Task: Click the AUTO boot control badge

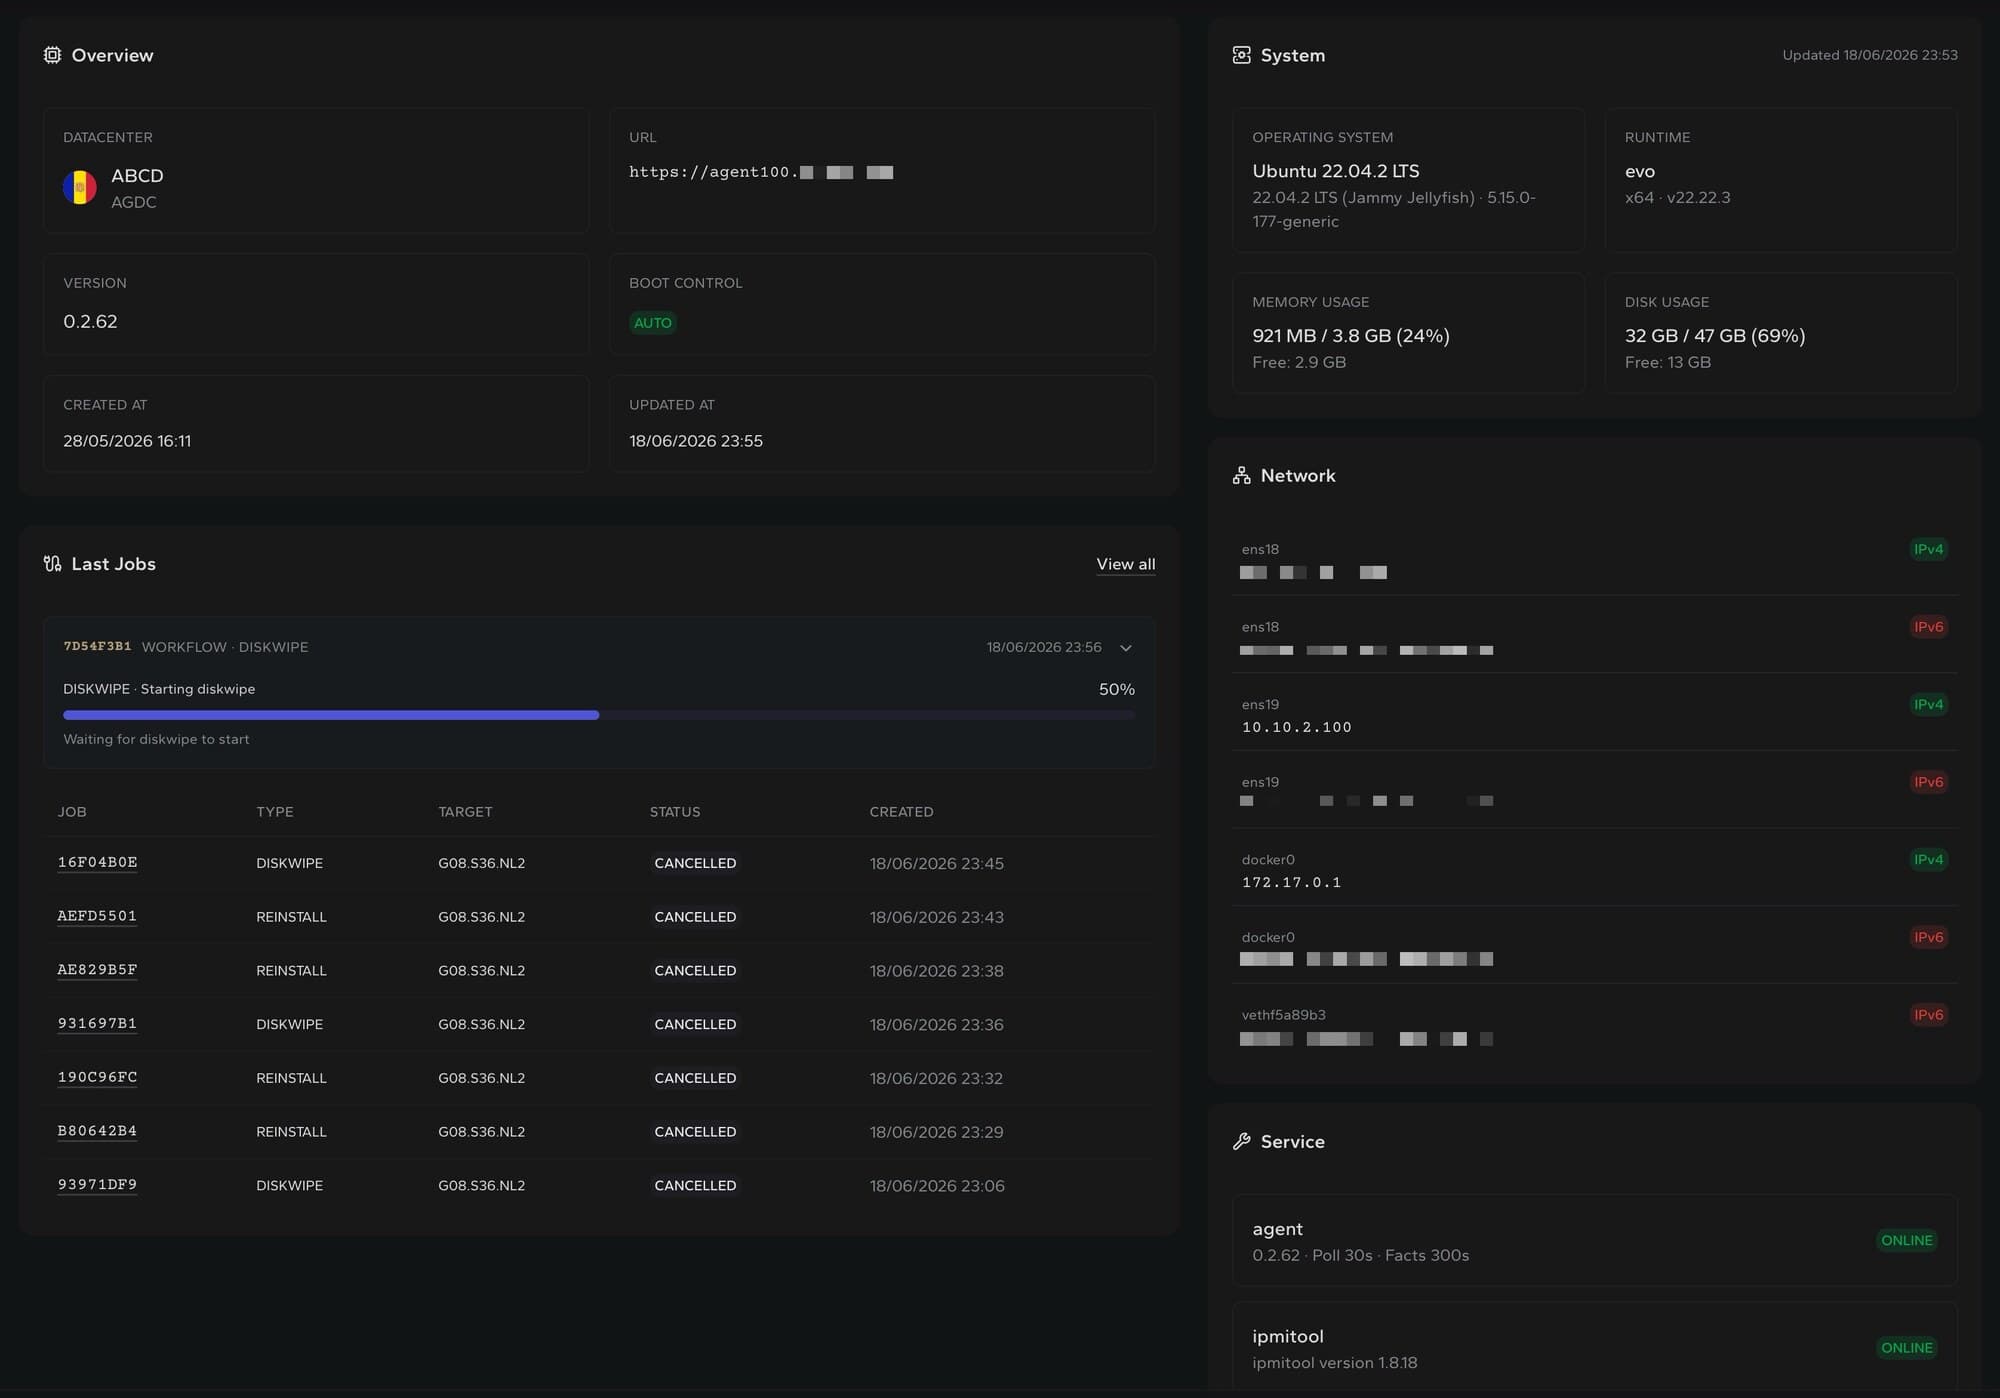Action: (653, 323)
